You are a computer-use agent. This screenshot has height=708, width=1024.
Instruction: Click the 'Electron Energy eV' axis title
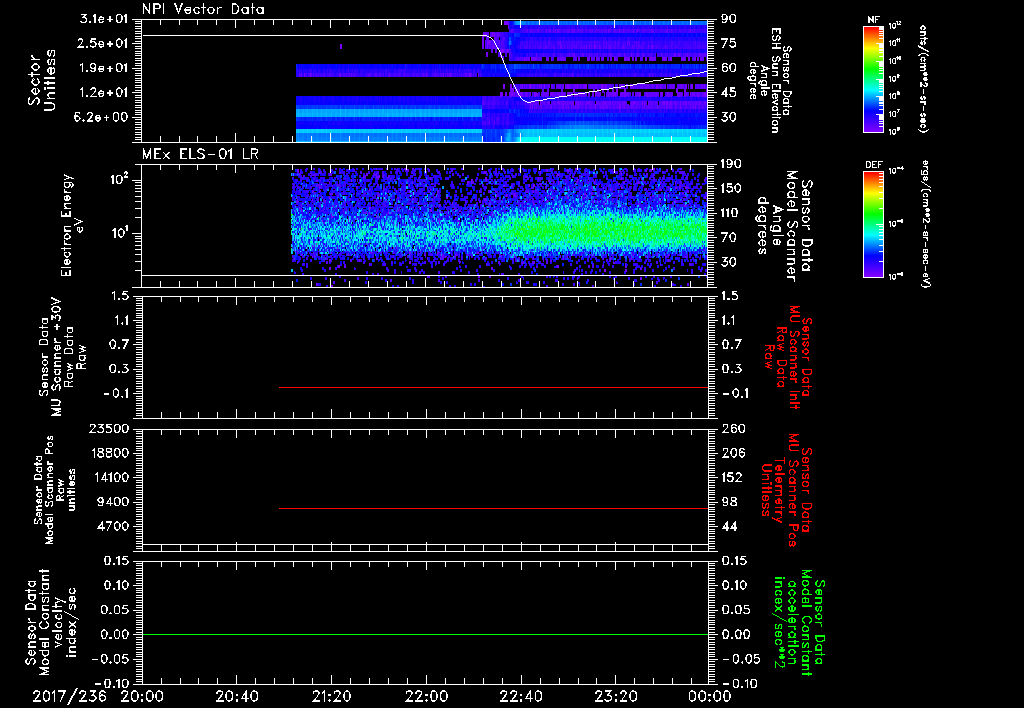73,225
